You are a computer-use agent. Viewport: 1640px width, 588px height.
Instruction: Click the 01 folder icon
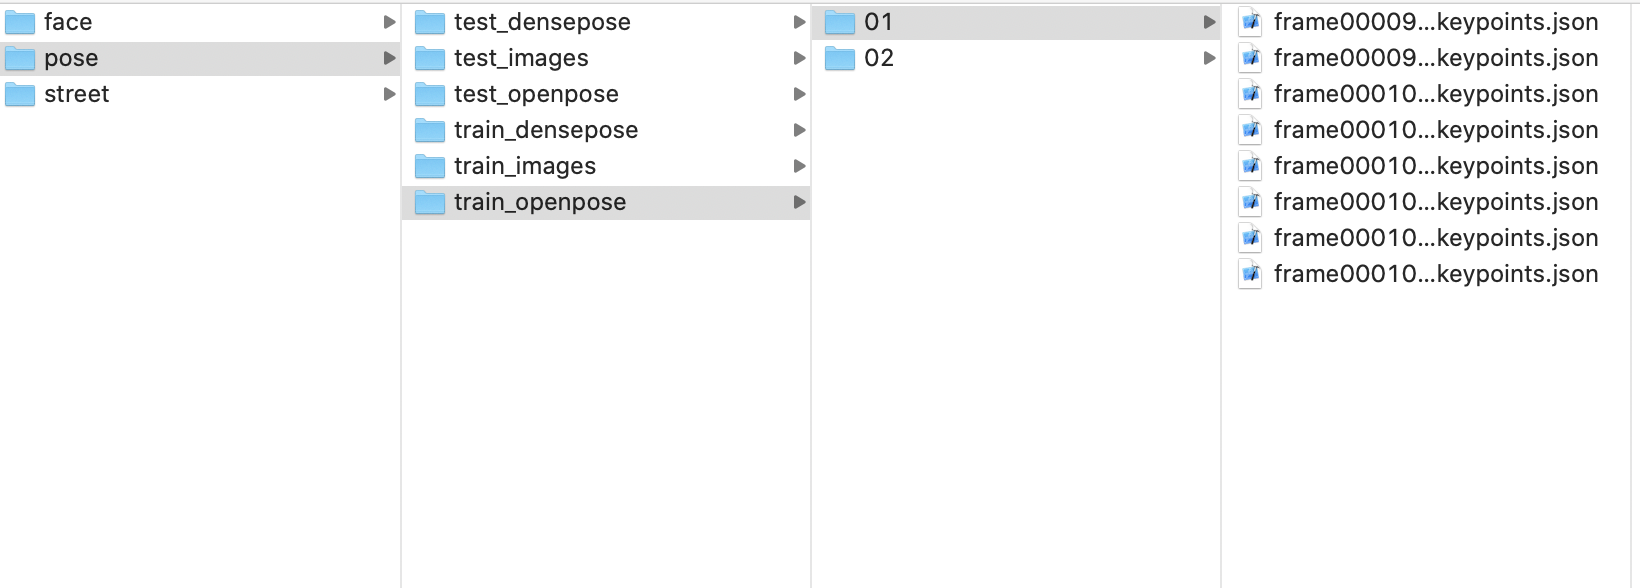click(x=839, y=21)
